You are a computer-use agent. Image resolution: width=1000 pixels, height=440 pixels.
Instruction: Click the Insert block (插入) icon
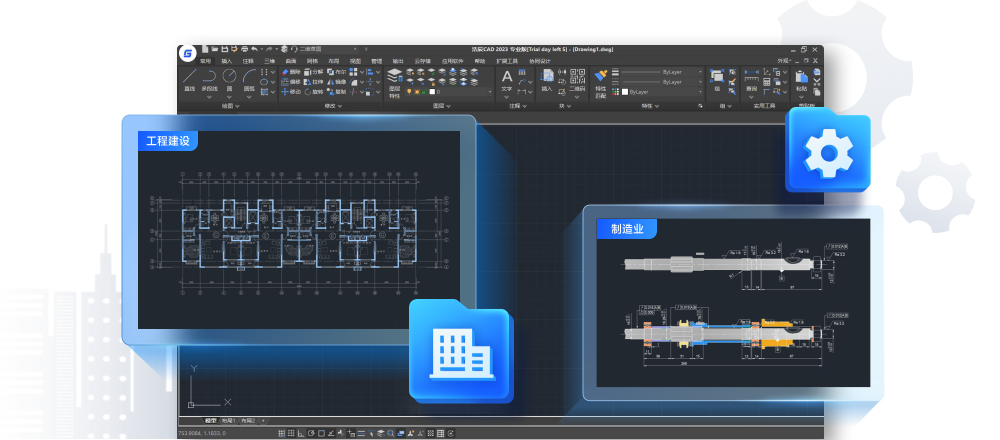point(547,81)
